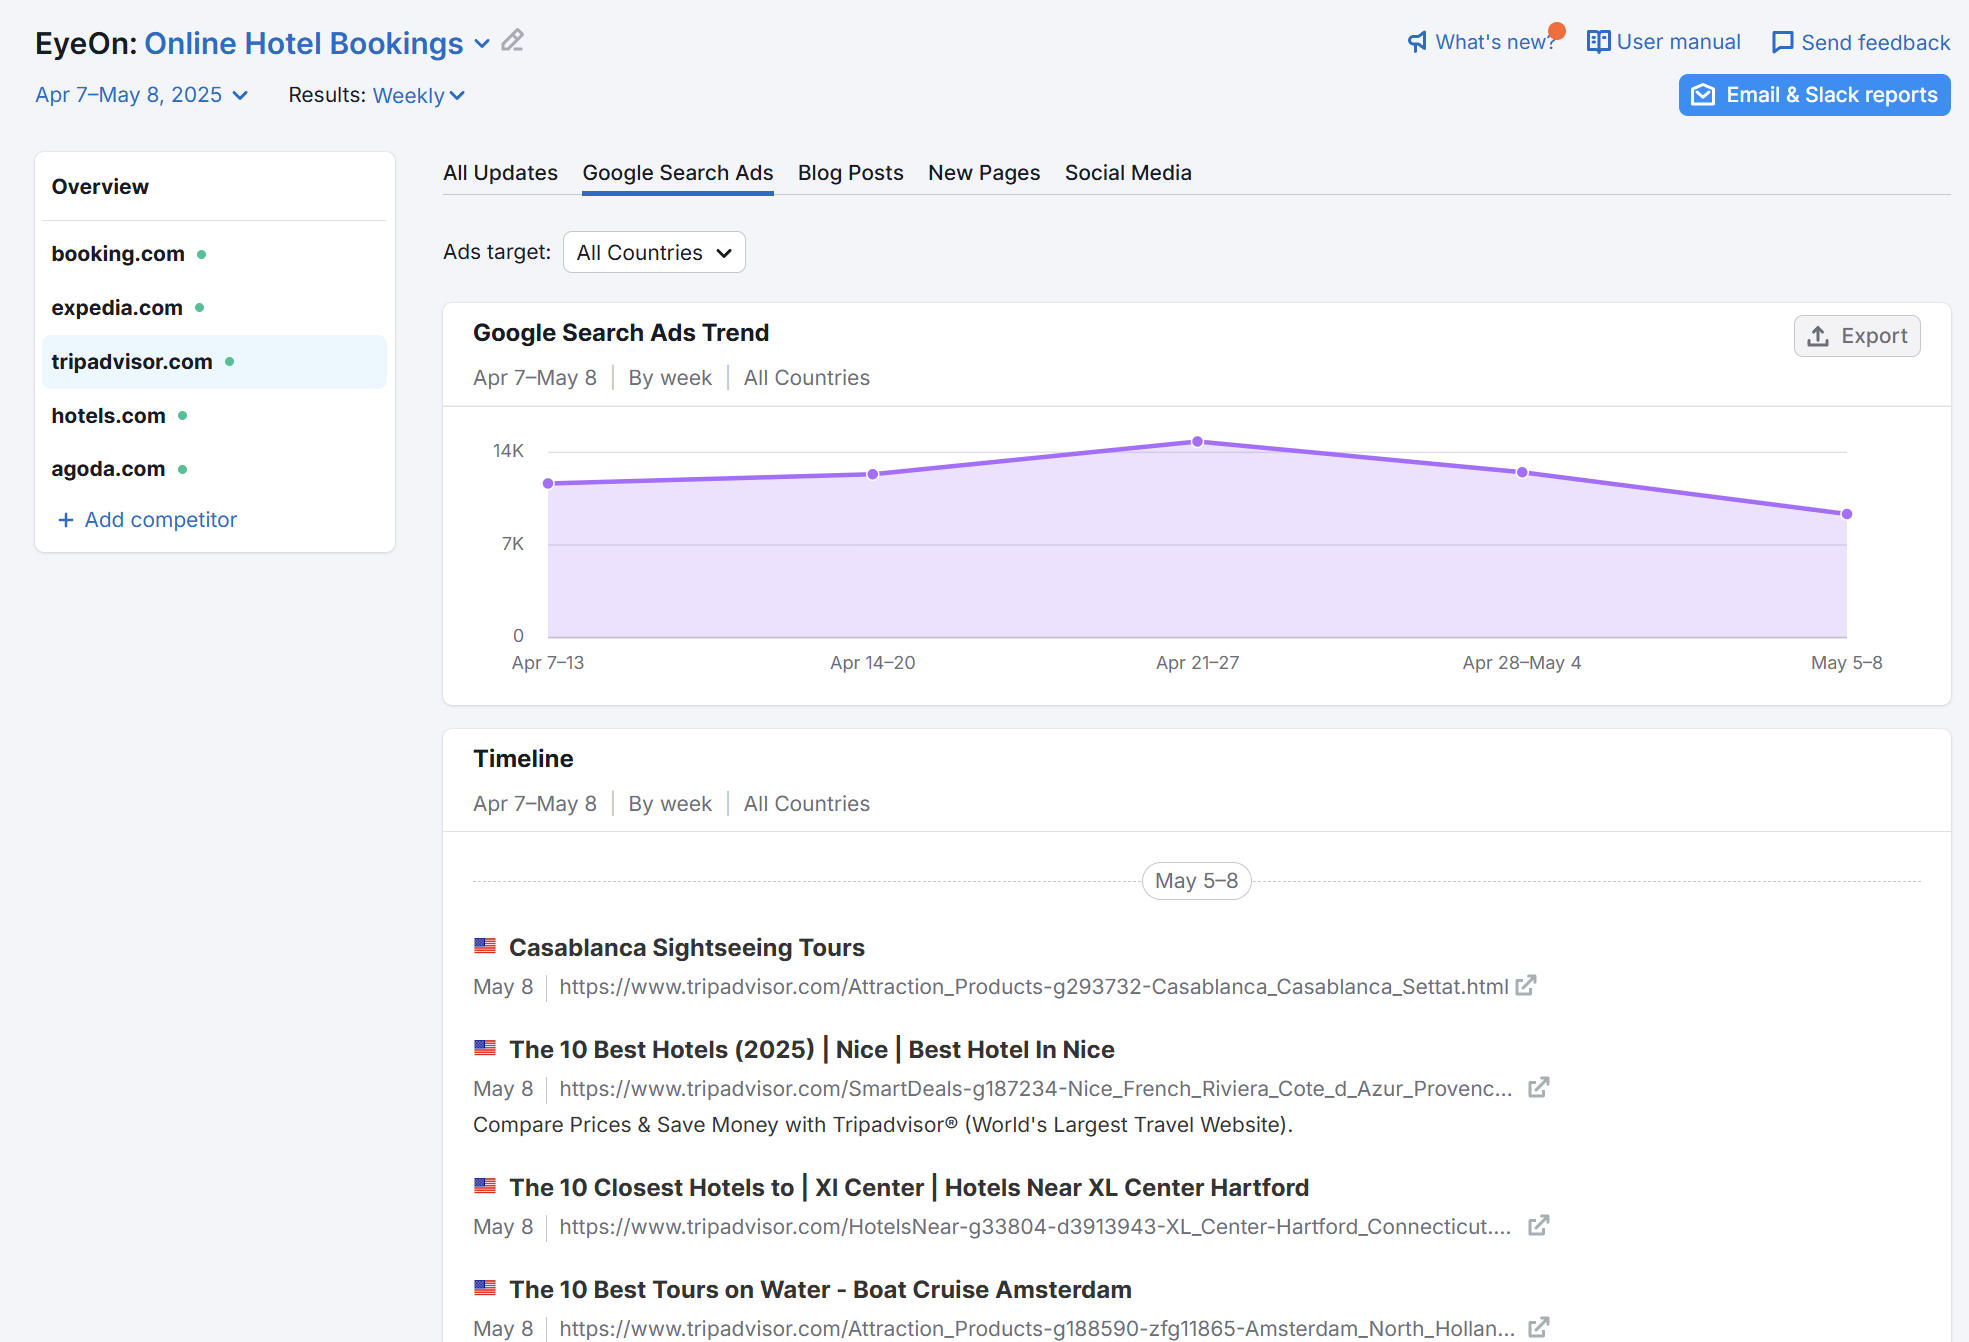
Task: Switch to the Social Media tab
Action: (1127, 173)
